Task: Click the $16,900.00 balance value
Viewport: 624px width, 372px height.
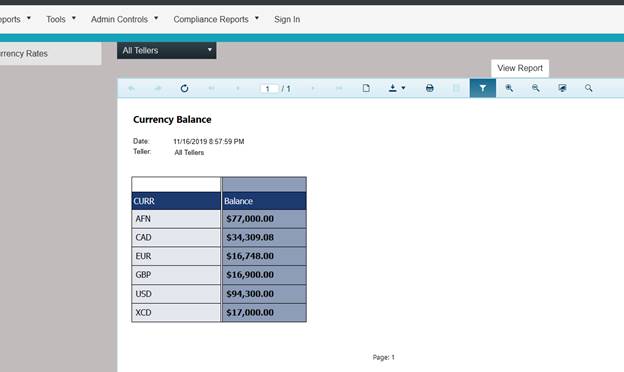Action: coord(250,275)
